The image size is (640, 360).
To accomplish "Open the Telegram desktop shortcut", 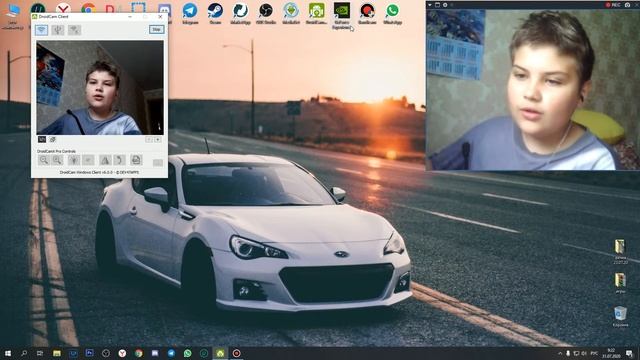I will 190,13.
